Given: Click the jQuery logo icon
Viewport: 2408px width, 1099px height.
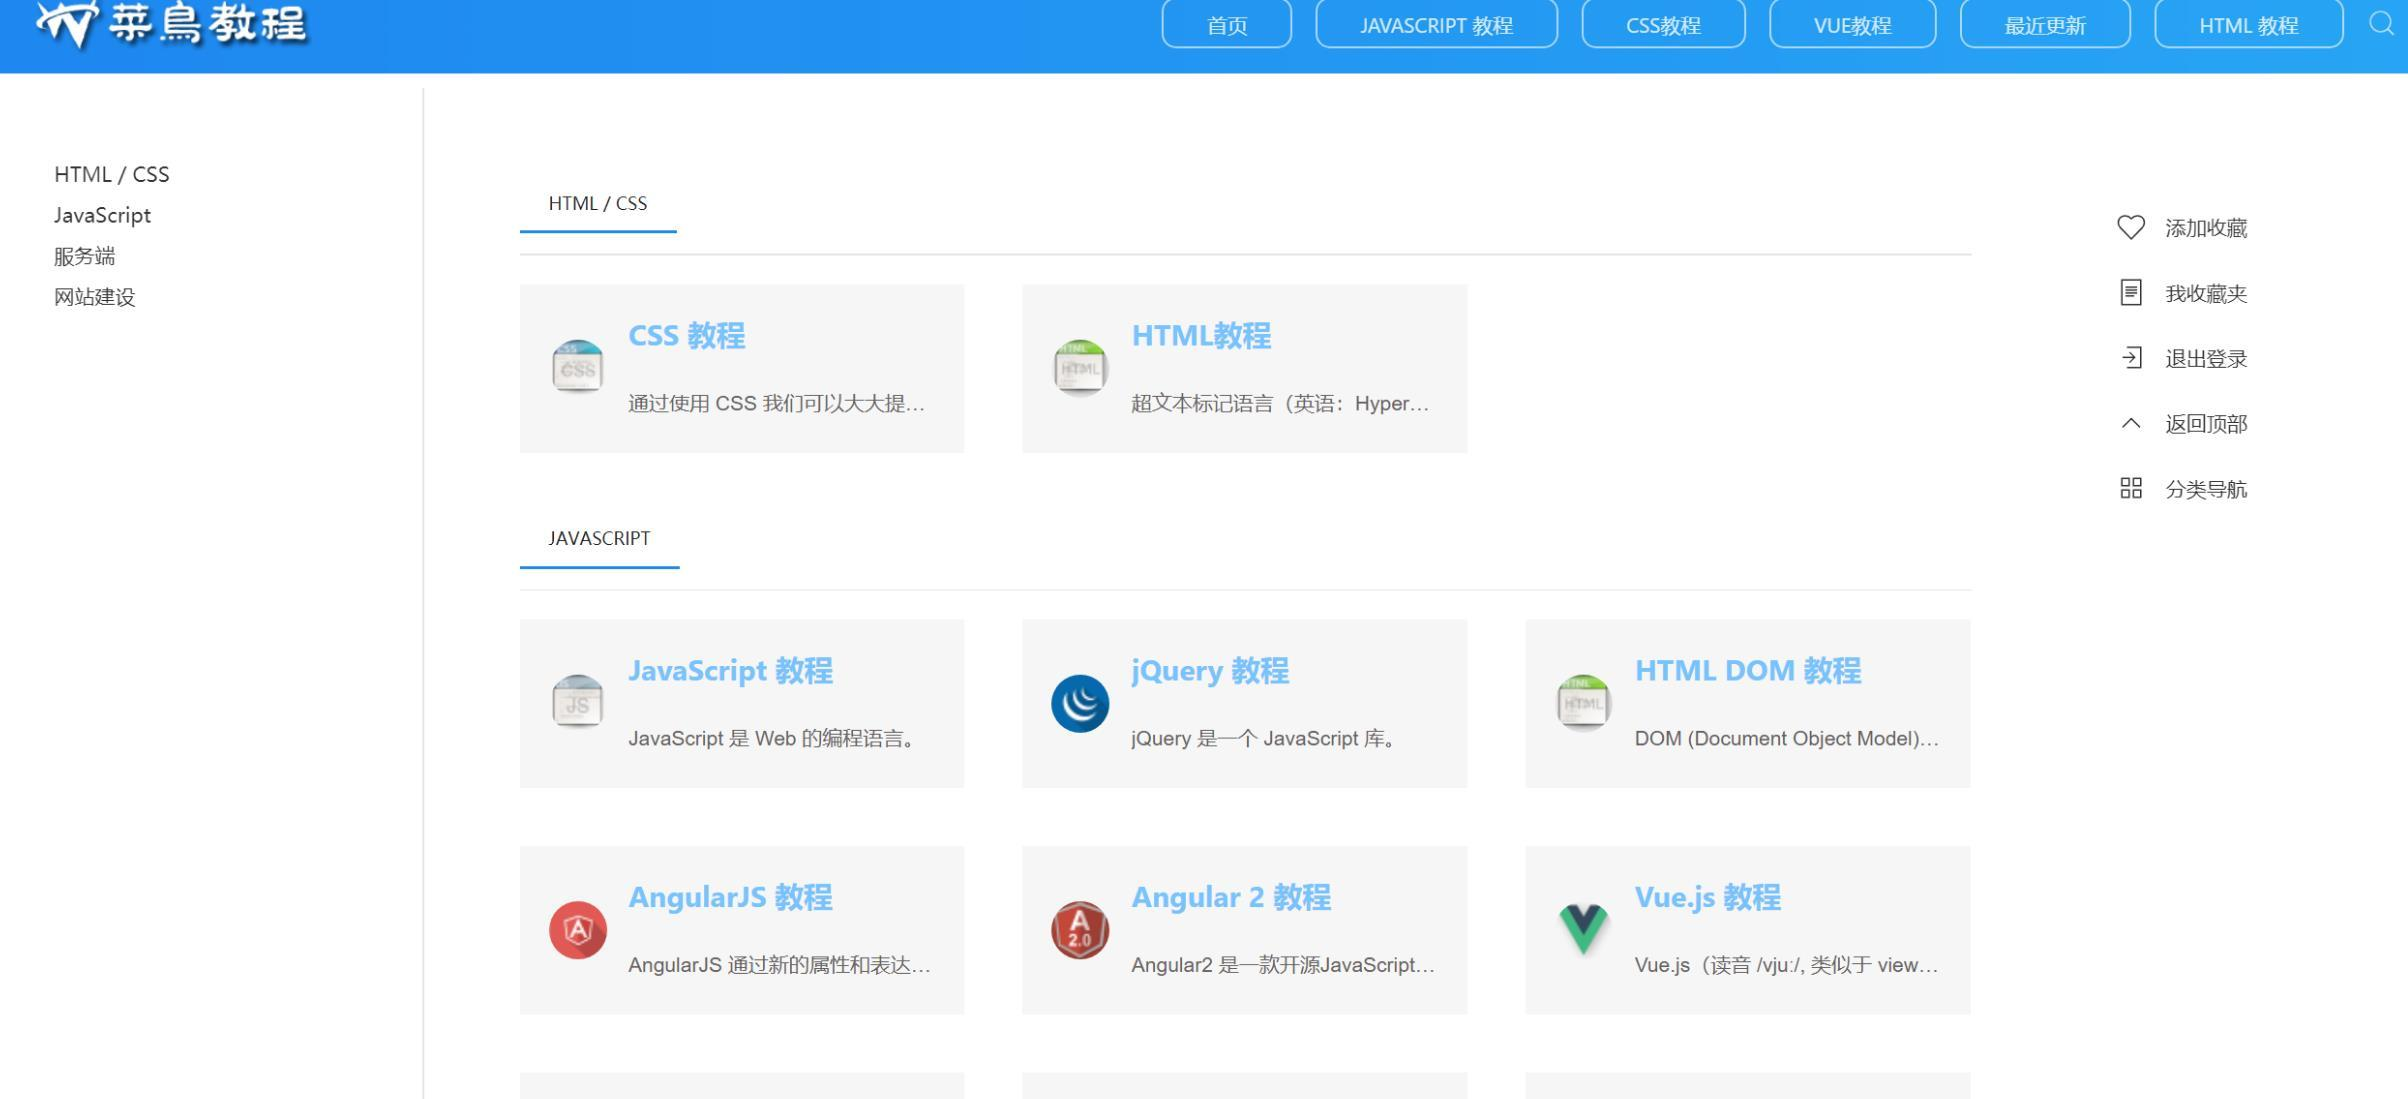Looking at the screenshot, I should [1080, 703].
